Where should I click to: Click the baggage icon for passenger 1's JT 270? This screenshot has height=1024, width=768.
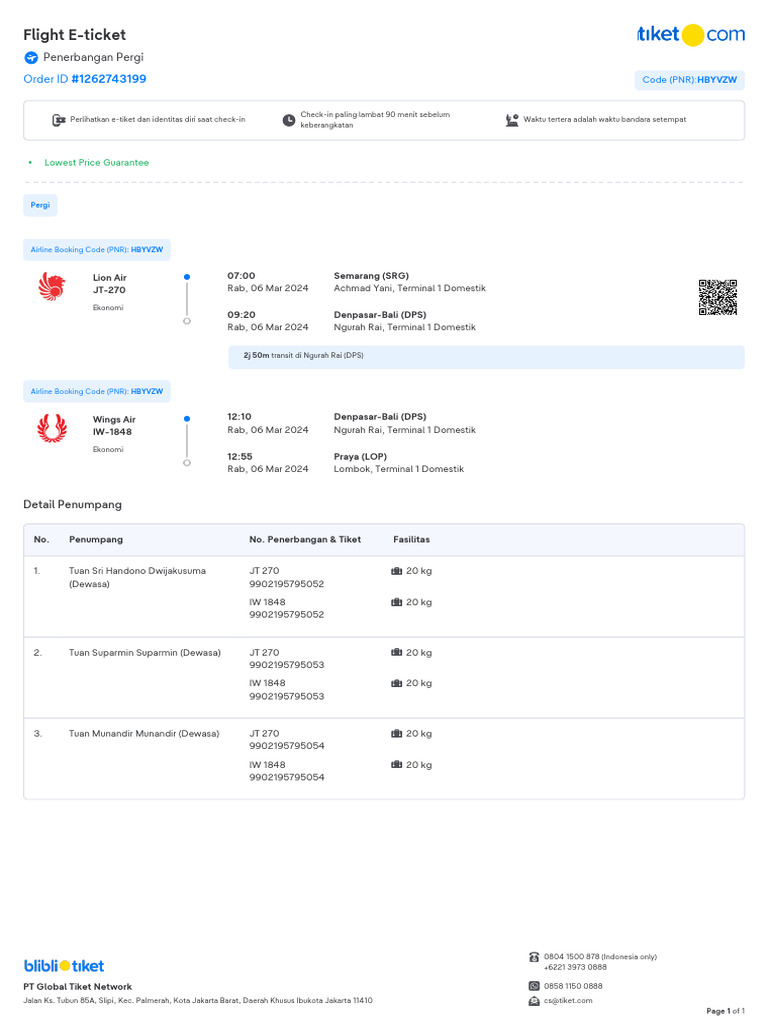pos(397,571)
